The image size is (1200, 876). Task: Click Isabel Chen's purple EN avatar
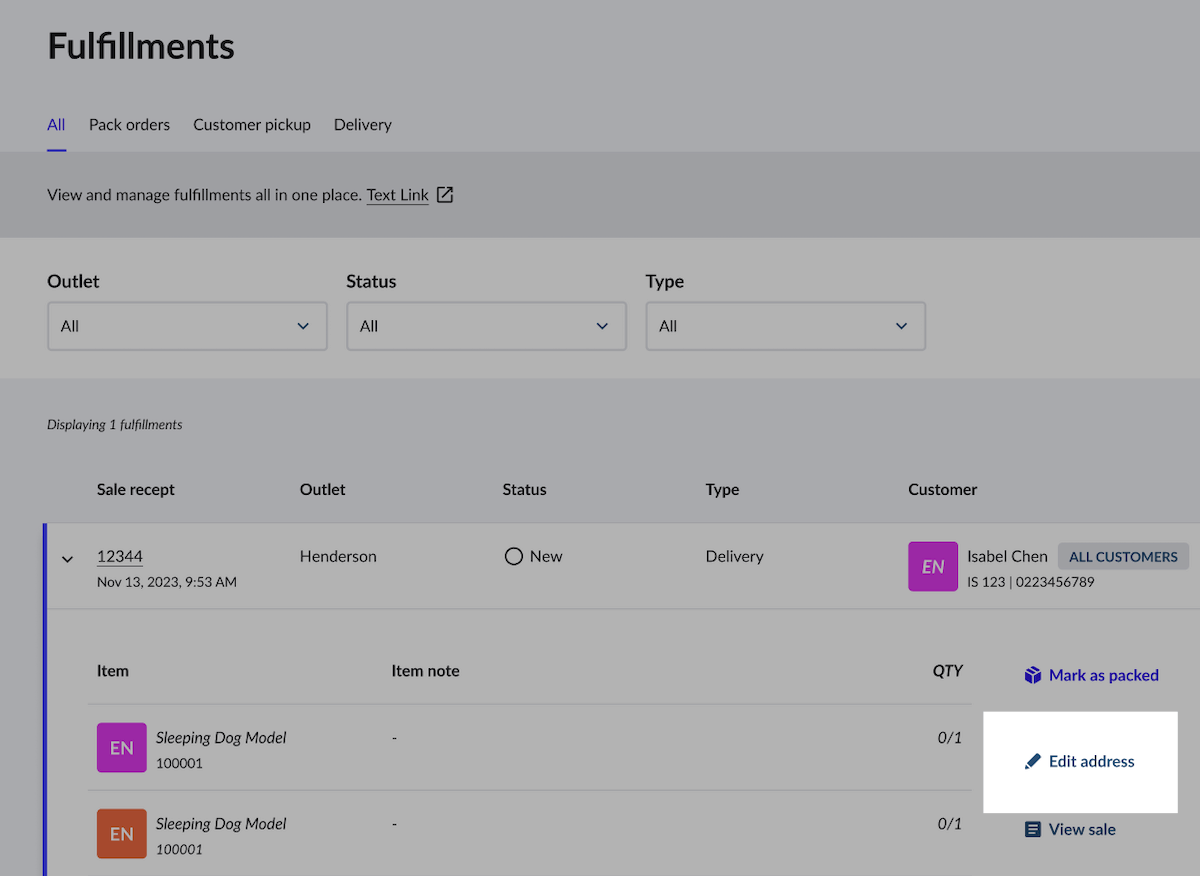tap(933, 566)
